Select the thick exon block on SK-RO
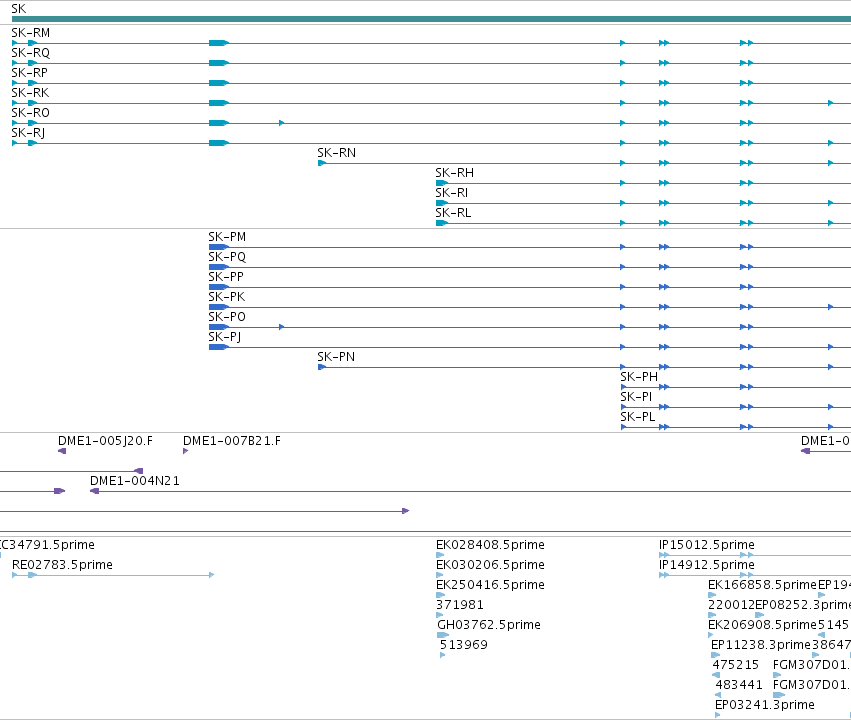 click(x=219, y=123)
